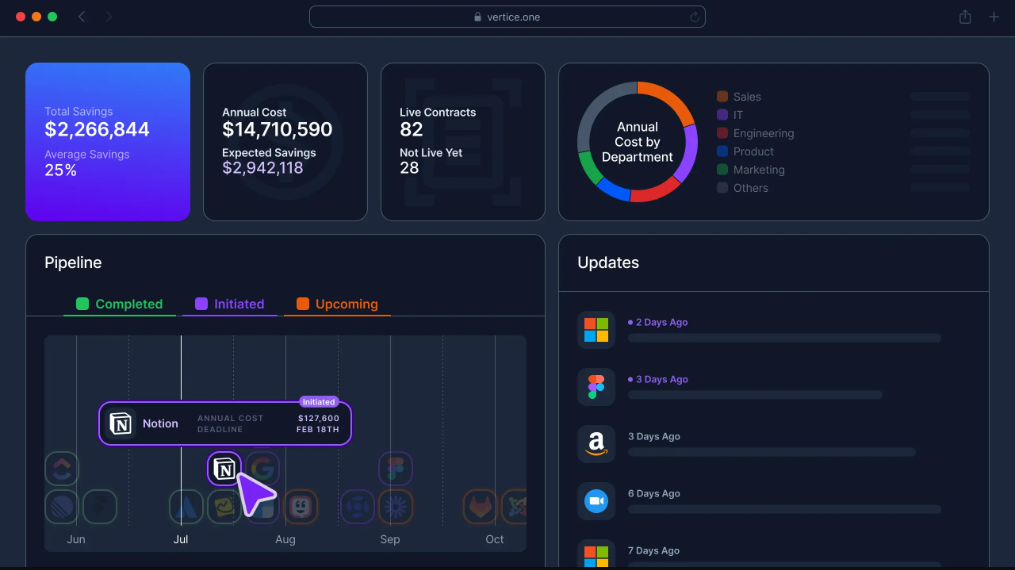Click the Amazon icon in Updates
Viewport: 1015px width, 570px height.
point(596,444)
